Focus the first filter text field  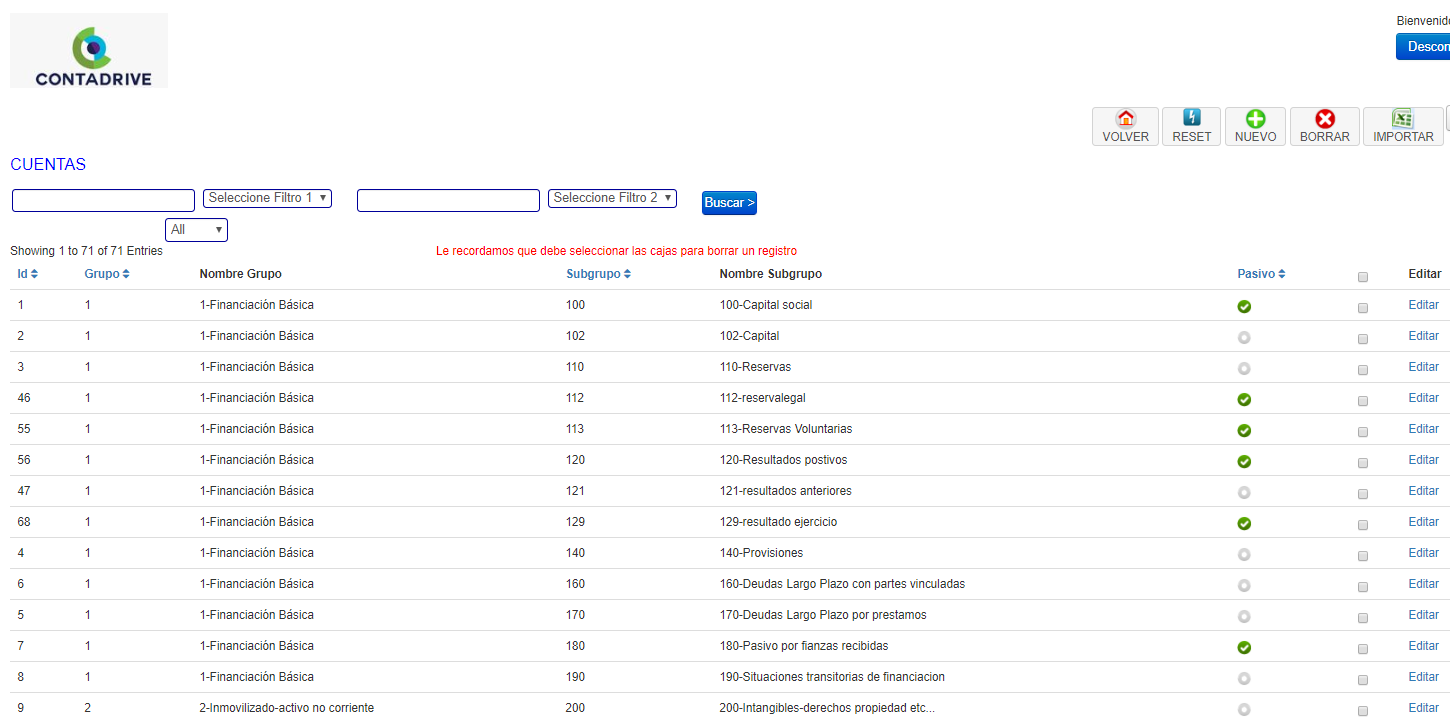(x=103, y=201)
